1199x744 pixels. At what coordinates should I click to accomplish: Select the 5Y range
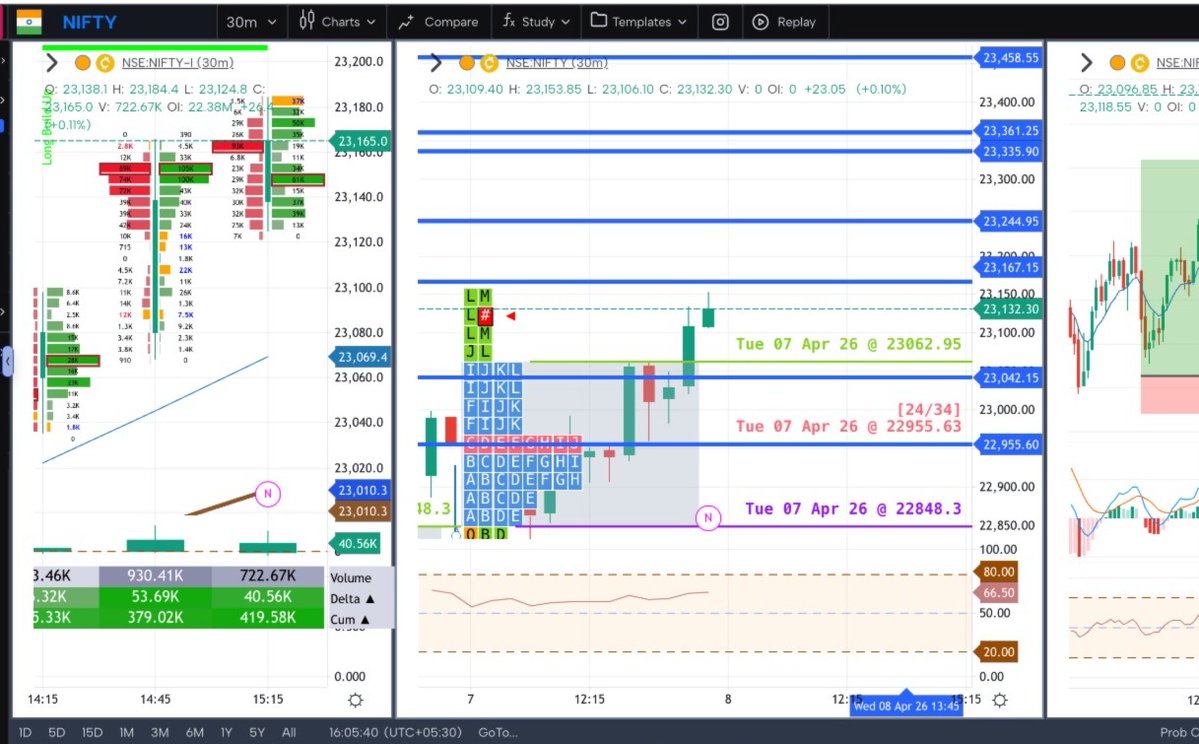pos(257,733)
